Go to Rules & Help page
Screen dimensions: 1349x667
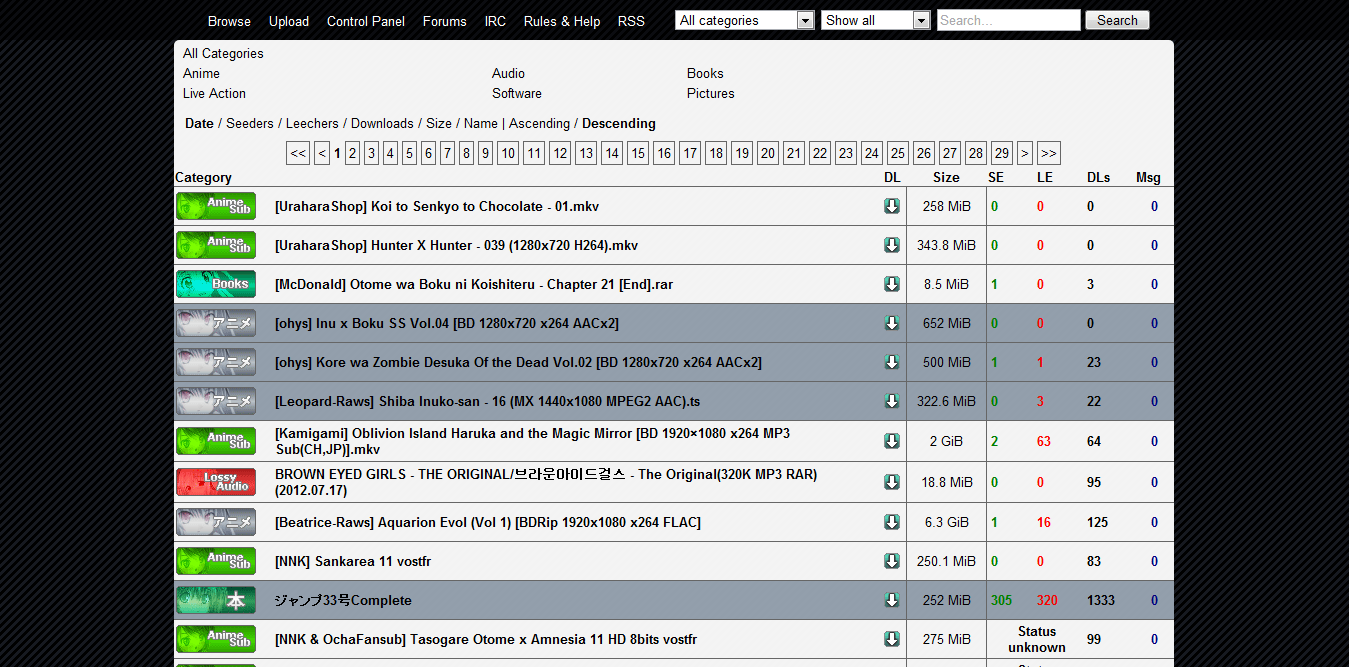click(x=562, y=21)
